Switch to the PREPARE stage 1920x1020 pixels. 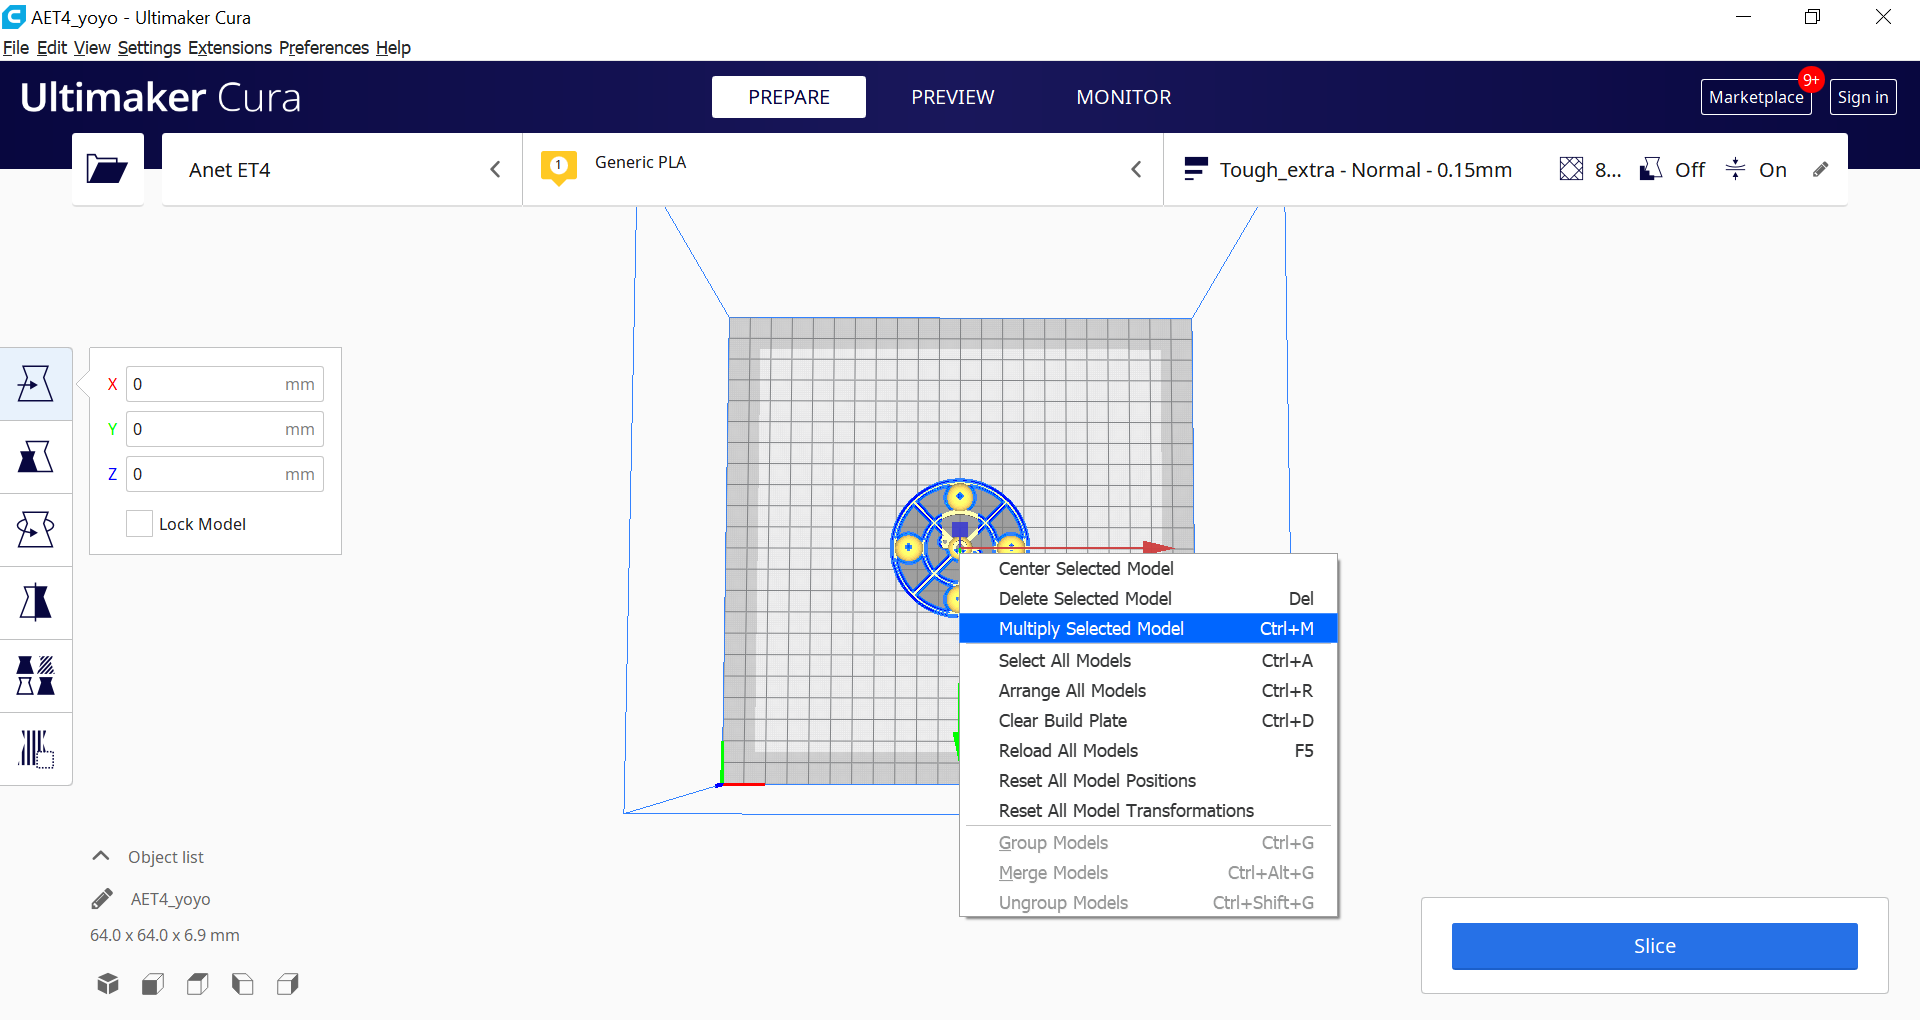pyautogui.click(x=789, y=97)
